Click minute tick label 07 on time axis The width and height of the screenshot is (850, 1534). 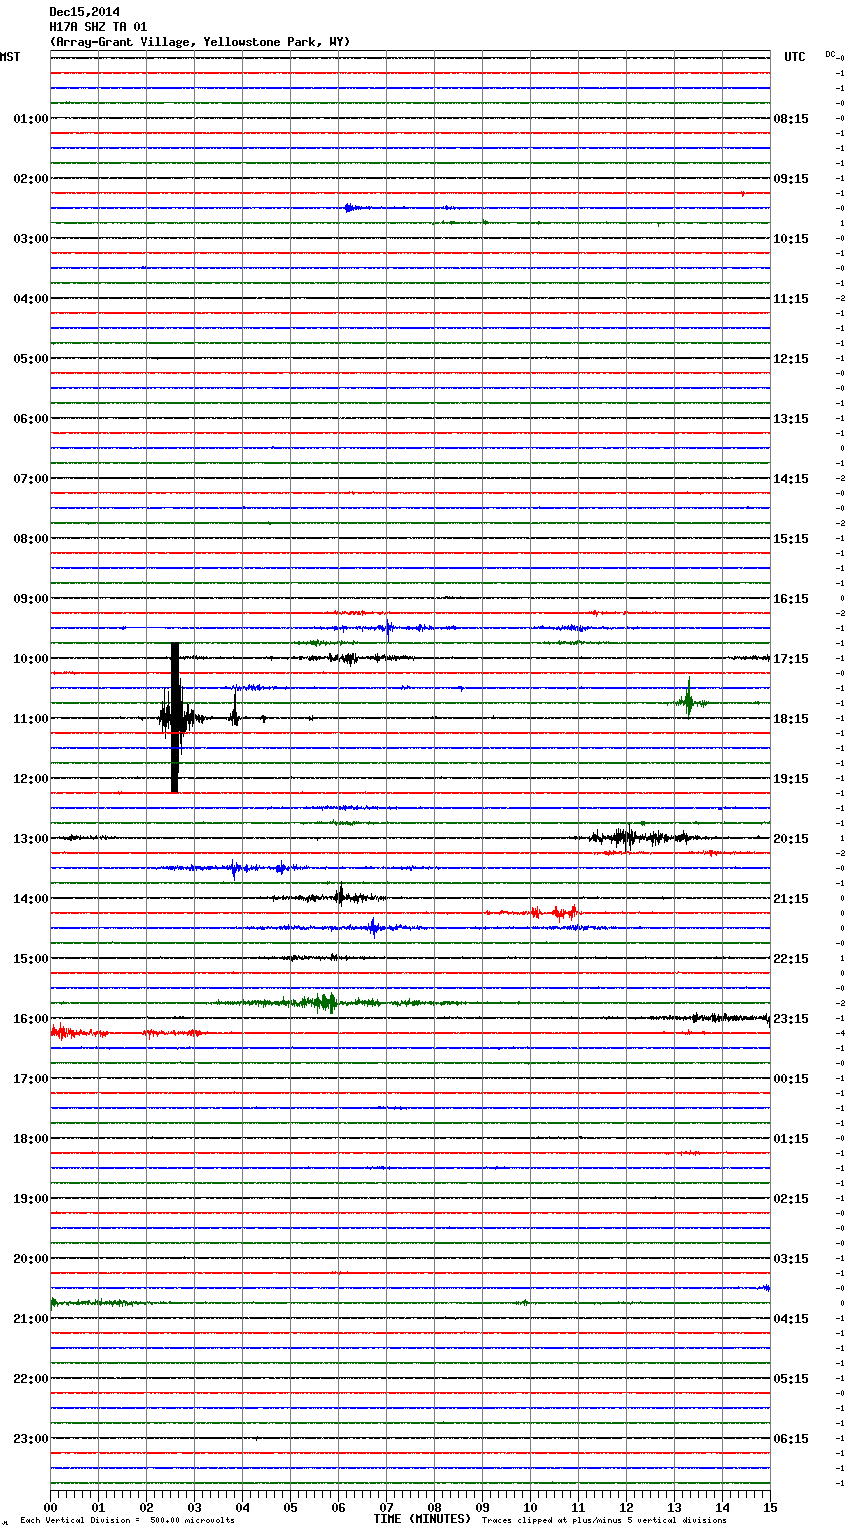[x=386, y=1507]
